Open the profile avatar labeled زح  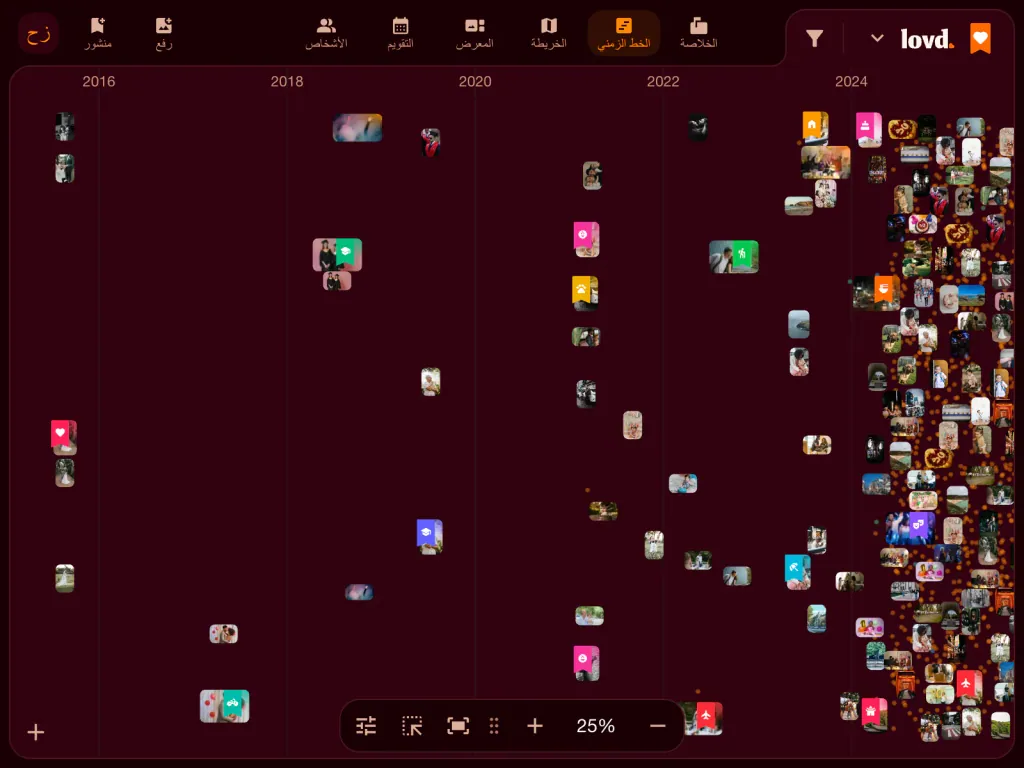tap(39, 35)
